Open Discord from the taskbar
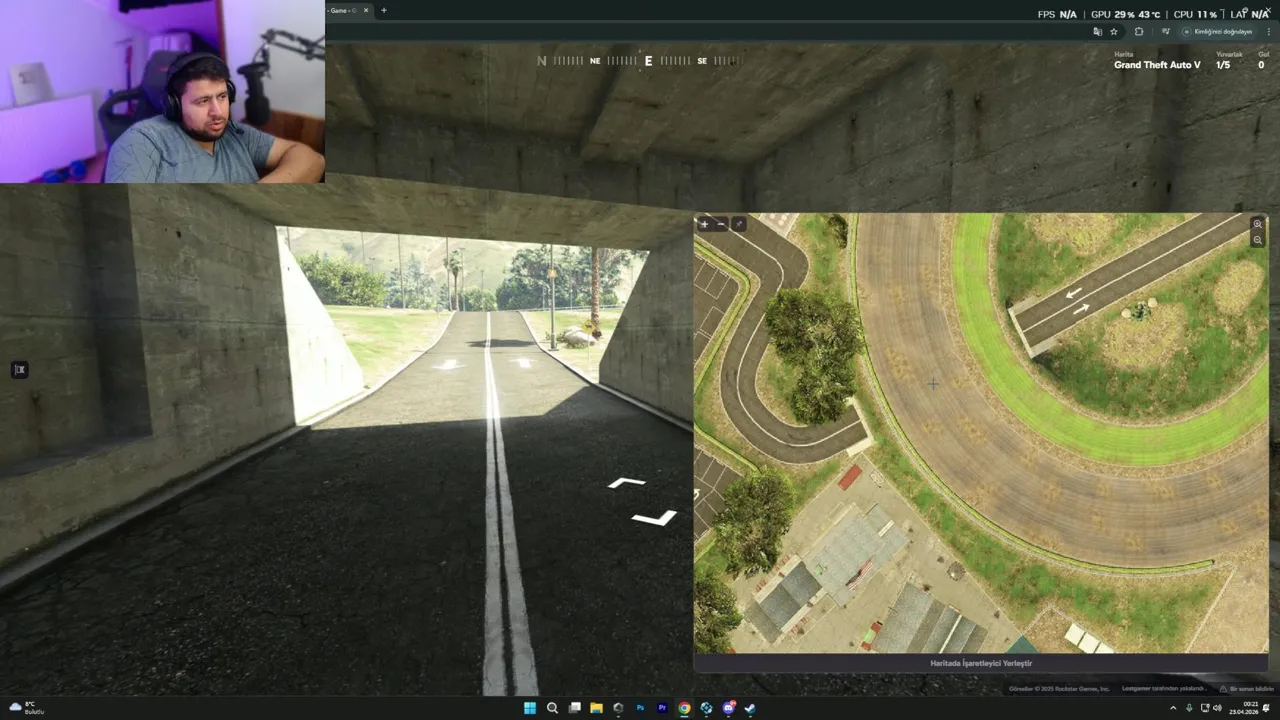Image resolution: width=1280 pixels, height=720 pixels. point(728,708)
